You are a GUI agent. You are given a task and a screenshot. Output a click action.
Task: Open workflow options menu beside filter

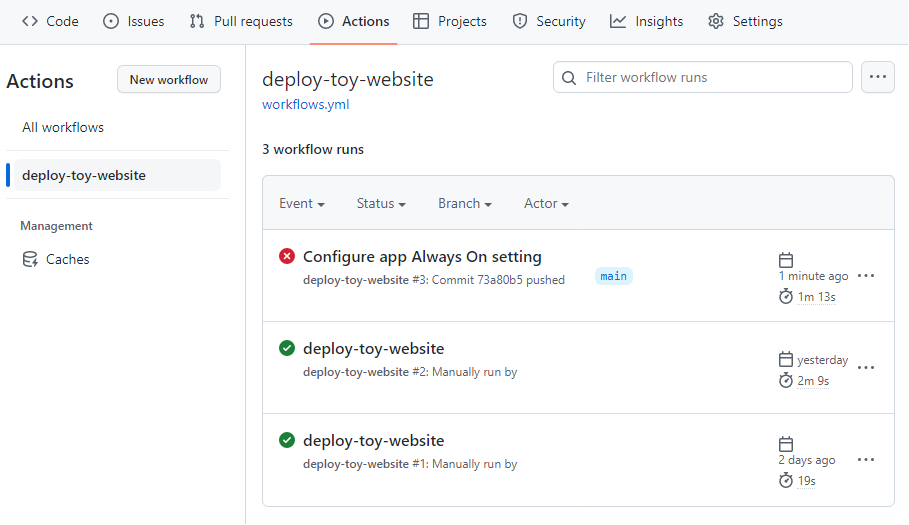coord(878,77)
